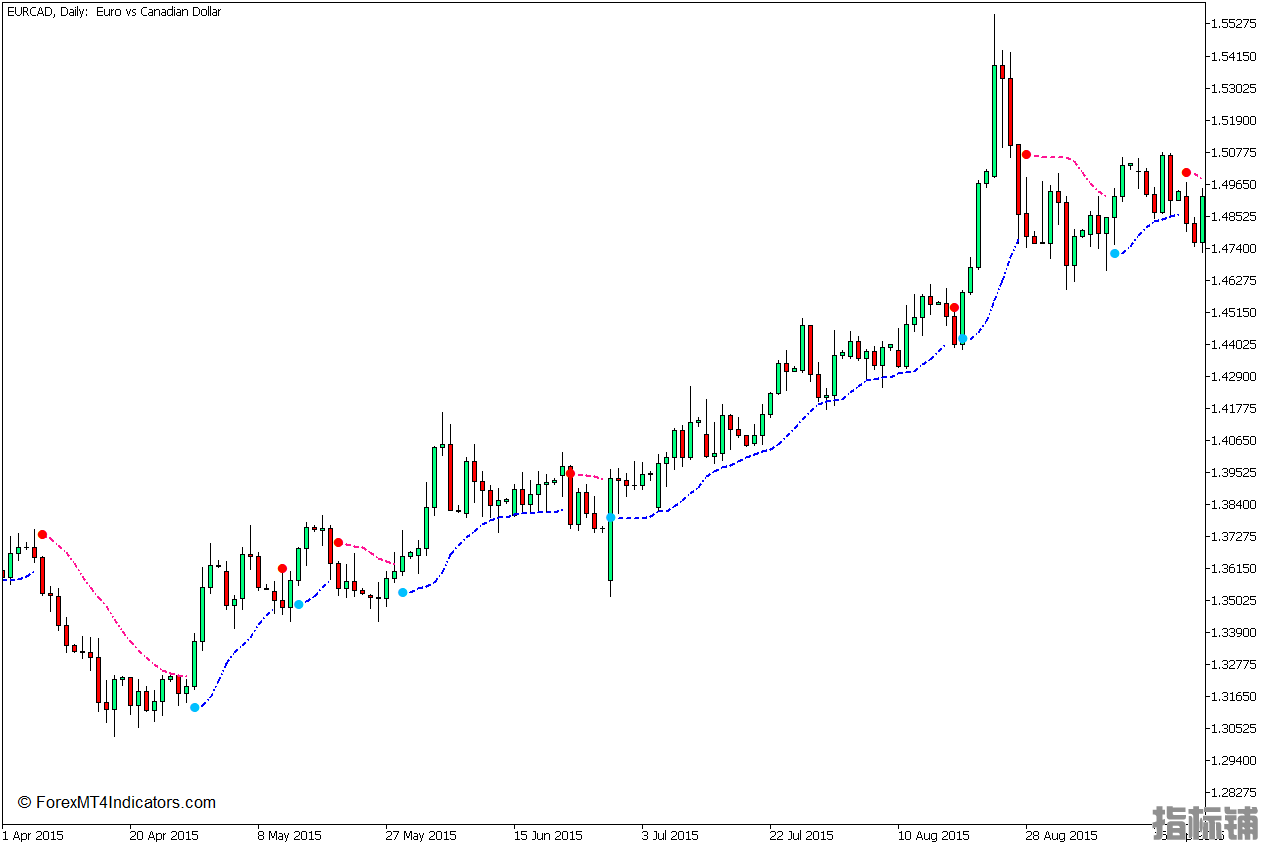Select the 1.28275 price axis label
The height and width of the screenshot is (848, 1275).
[x=1232, y=793]
